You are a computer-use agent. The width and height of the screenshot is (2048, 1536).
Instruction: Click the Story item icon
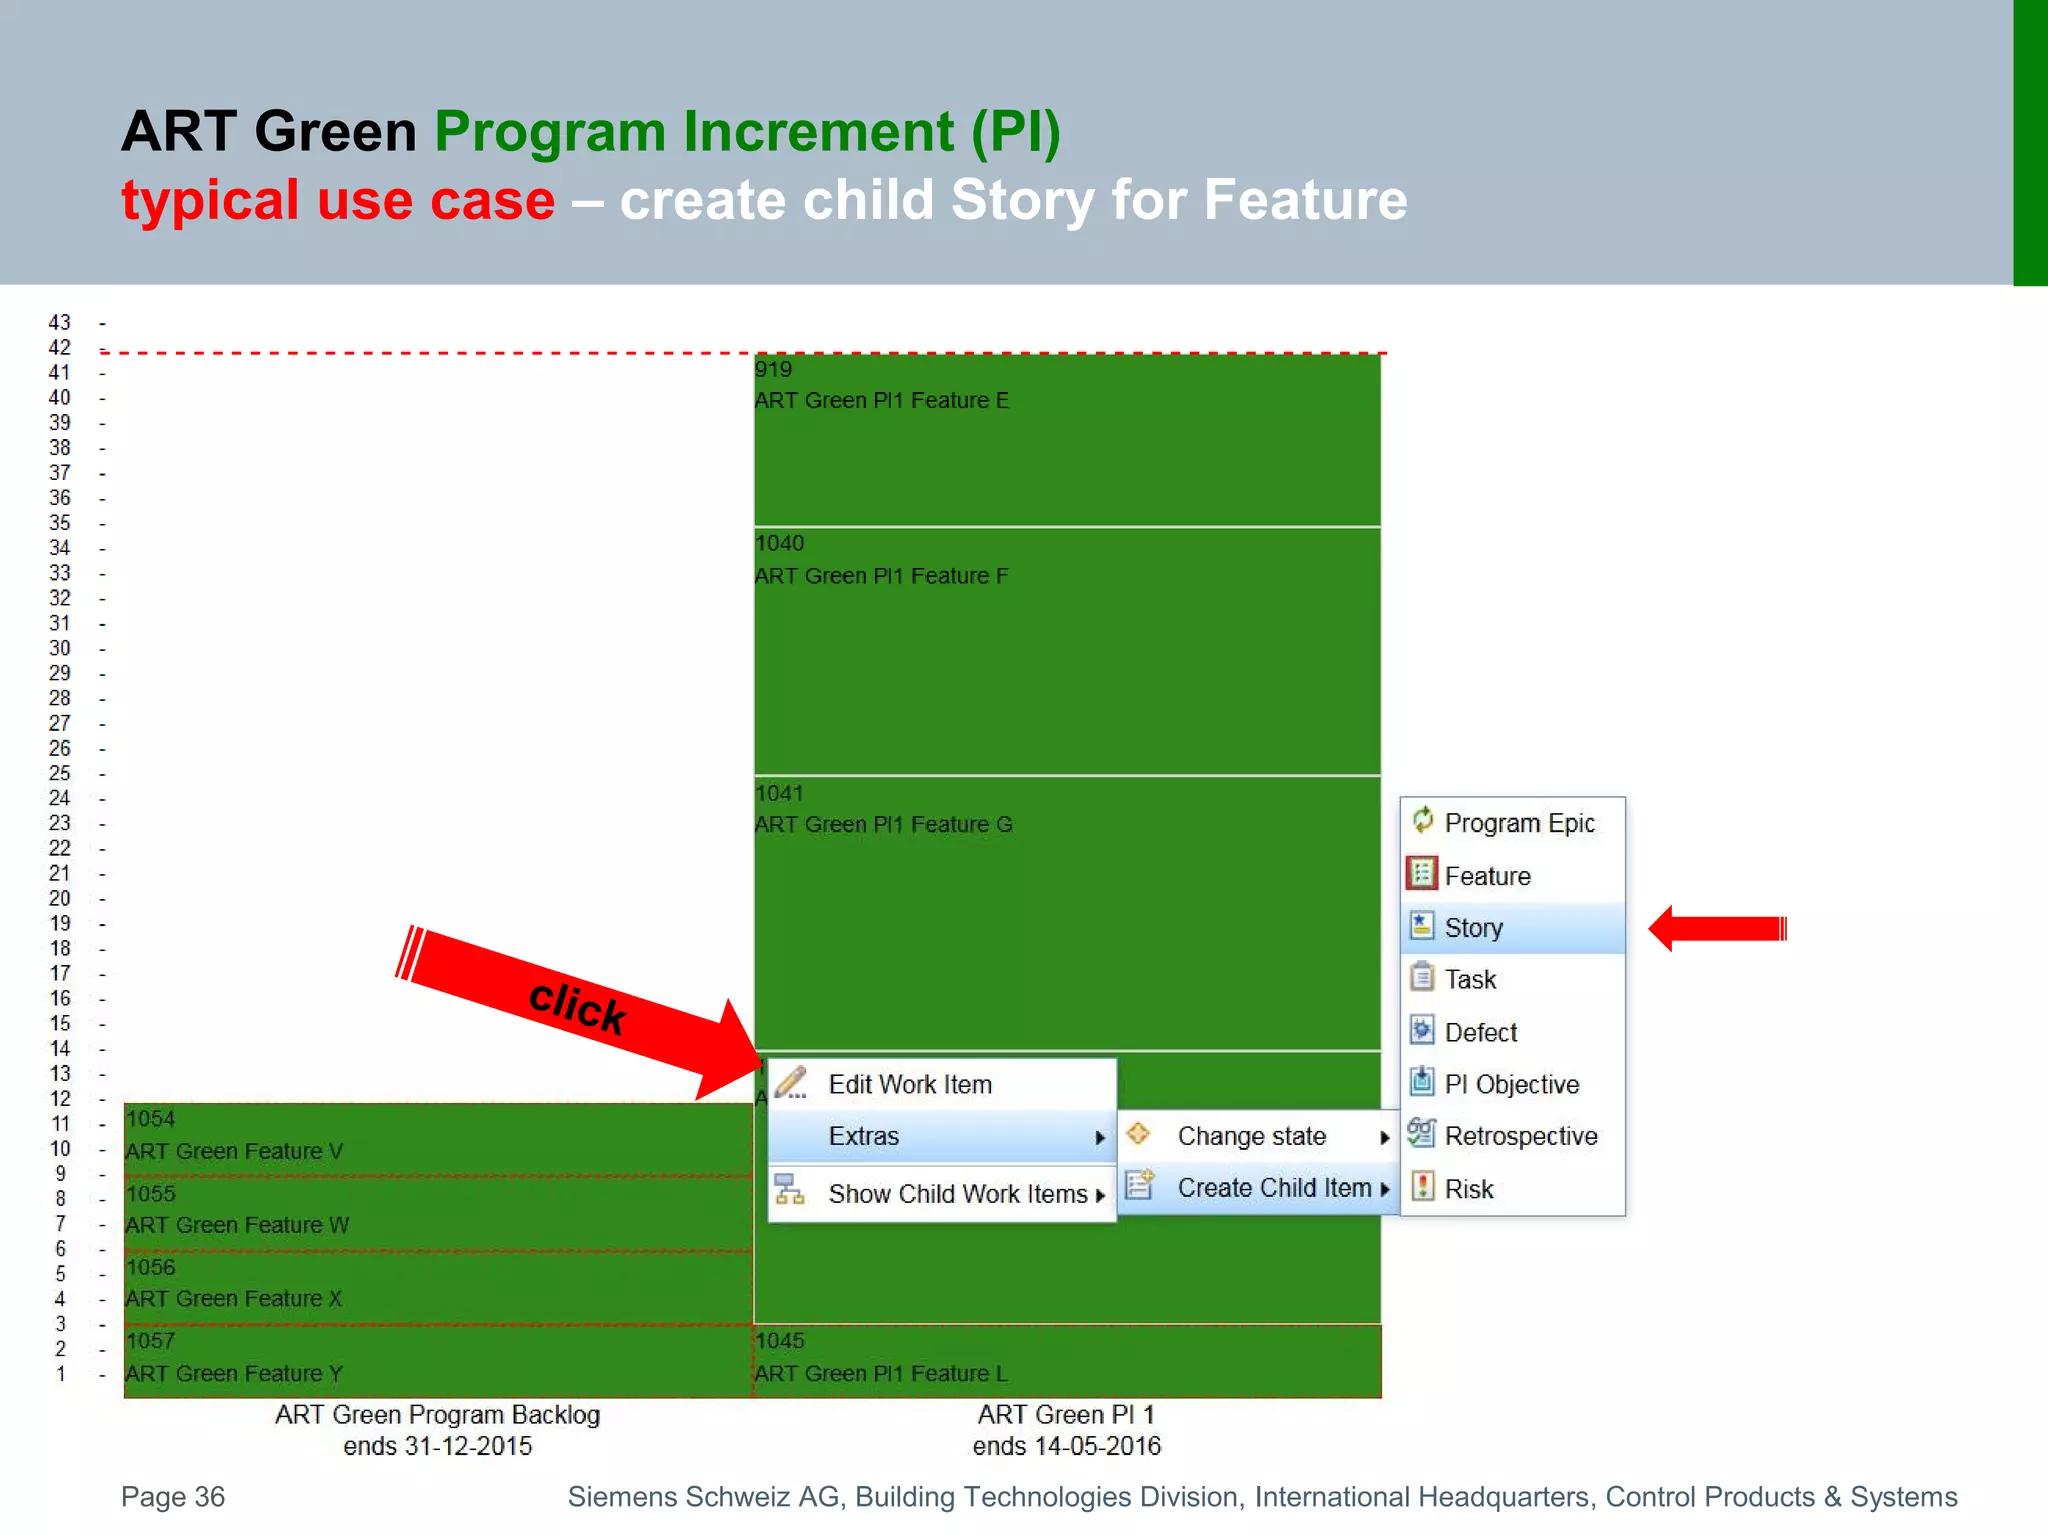pyautogui.click(x=1422, y=926)
